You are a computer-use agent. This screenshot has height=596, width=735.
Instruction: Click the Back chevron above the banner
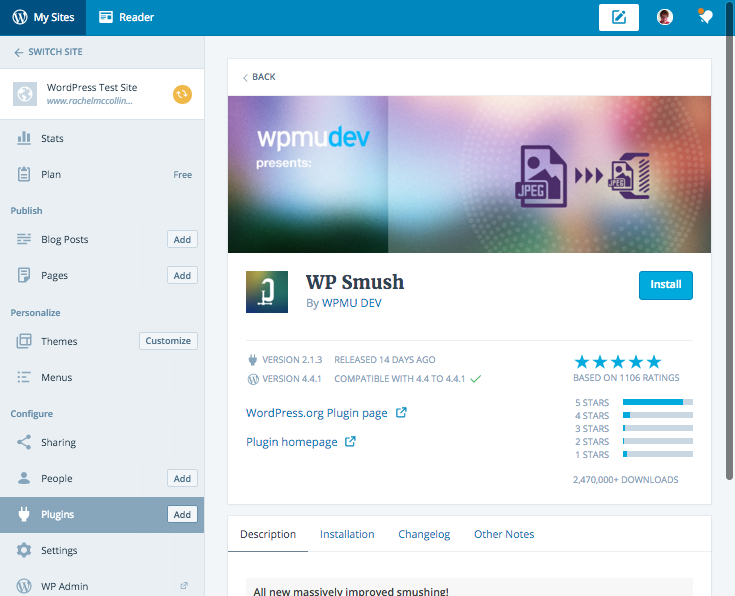click(x=245, y=77)
